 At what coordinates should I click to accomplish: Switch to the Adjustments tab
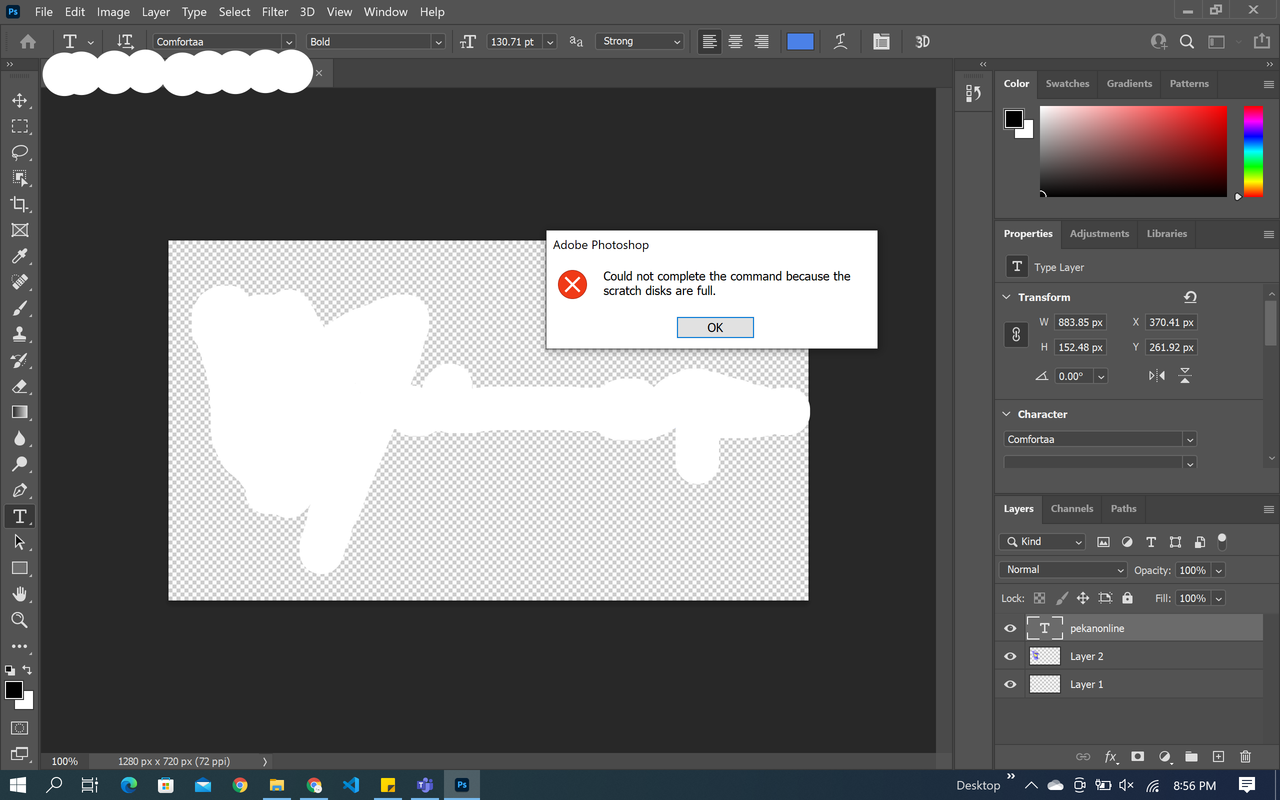[x=1099, y=233]
